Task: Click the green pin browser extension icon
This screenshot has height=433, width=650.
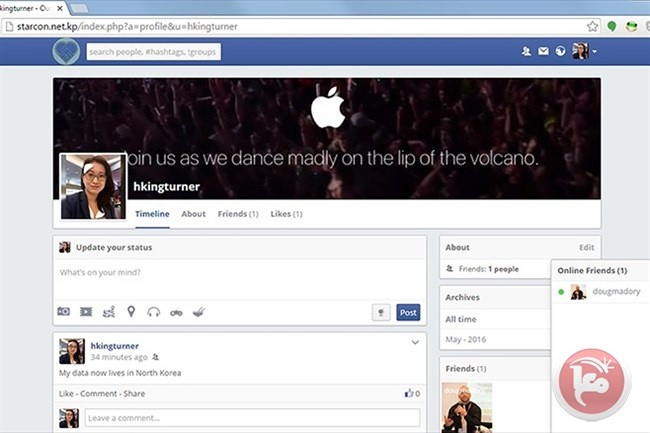Action: coord(611,27)
